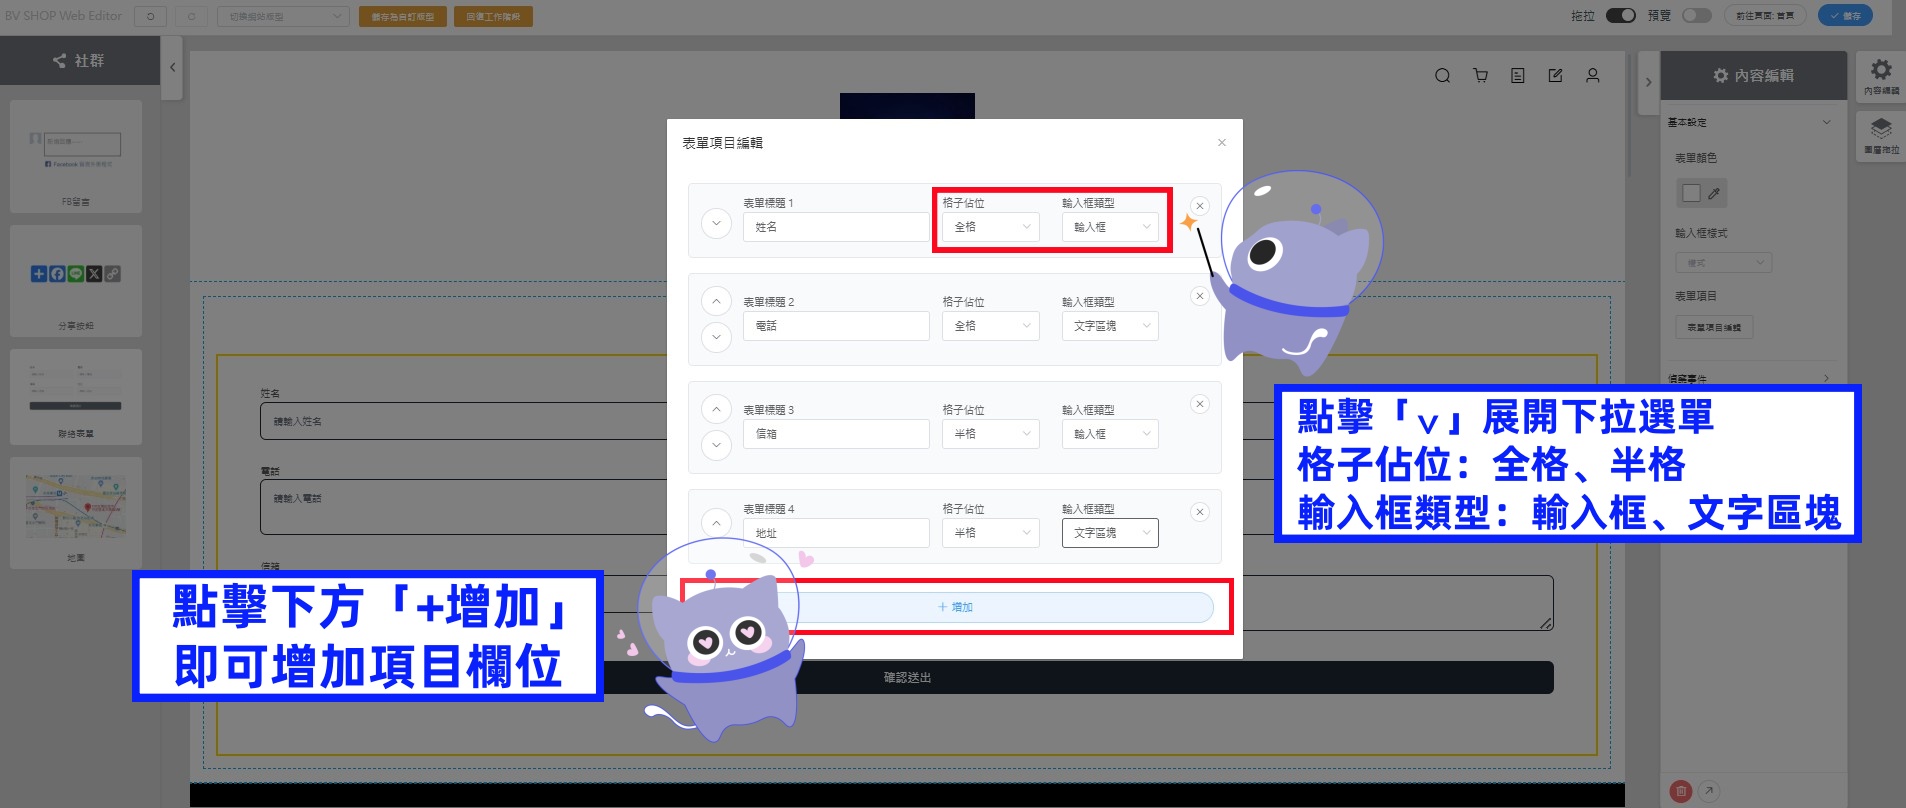This screenshot has height=808, width=1906.
Task: Click the edit pencil icon in page header
Action: (x=1555, y=76)
